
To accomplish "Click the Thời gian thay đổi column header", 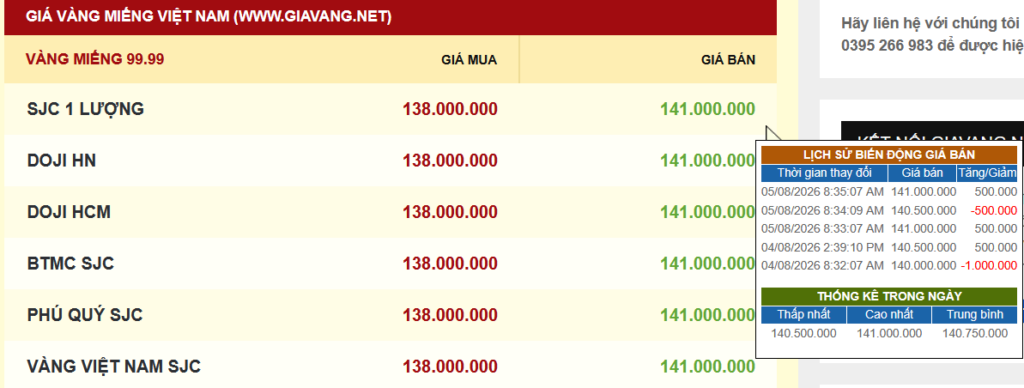I will [824, 173].
